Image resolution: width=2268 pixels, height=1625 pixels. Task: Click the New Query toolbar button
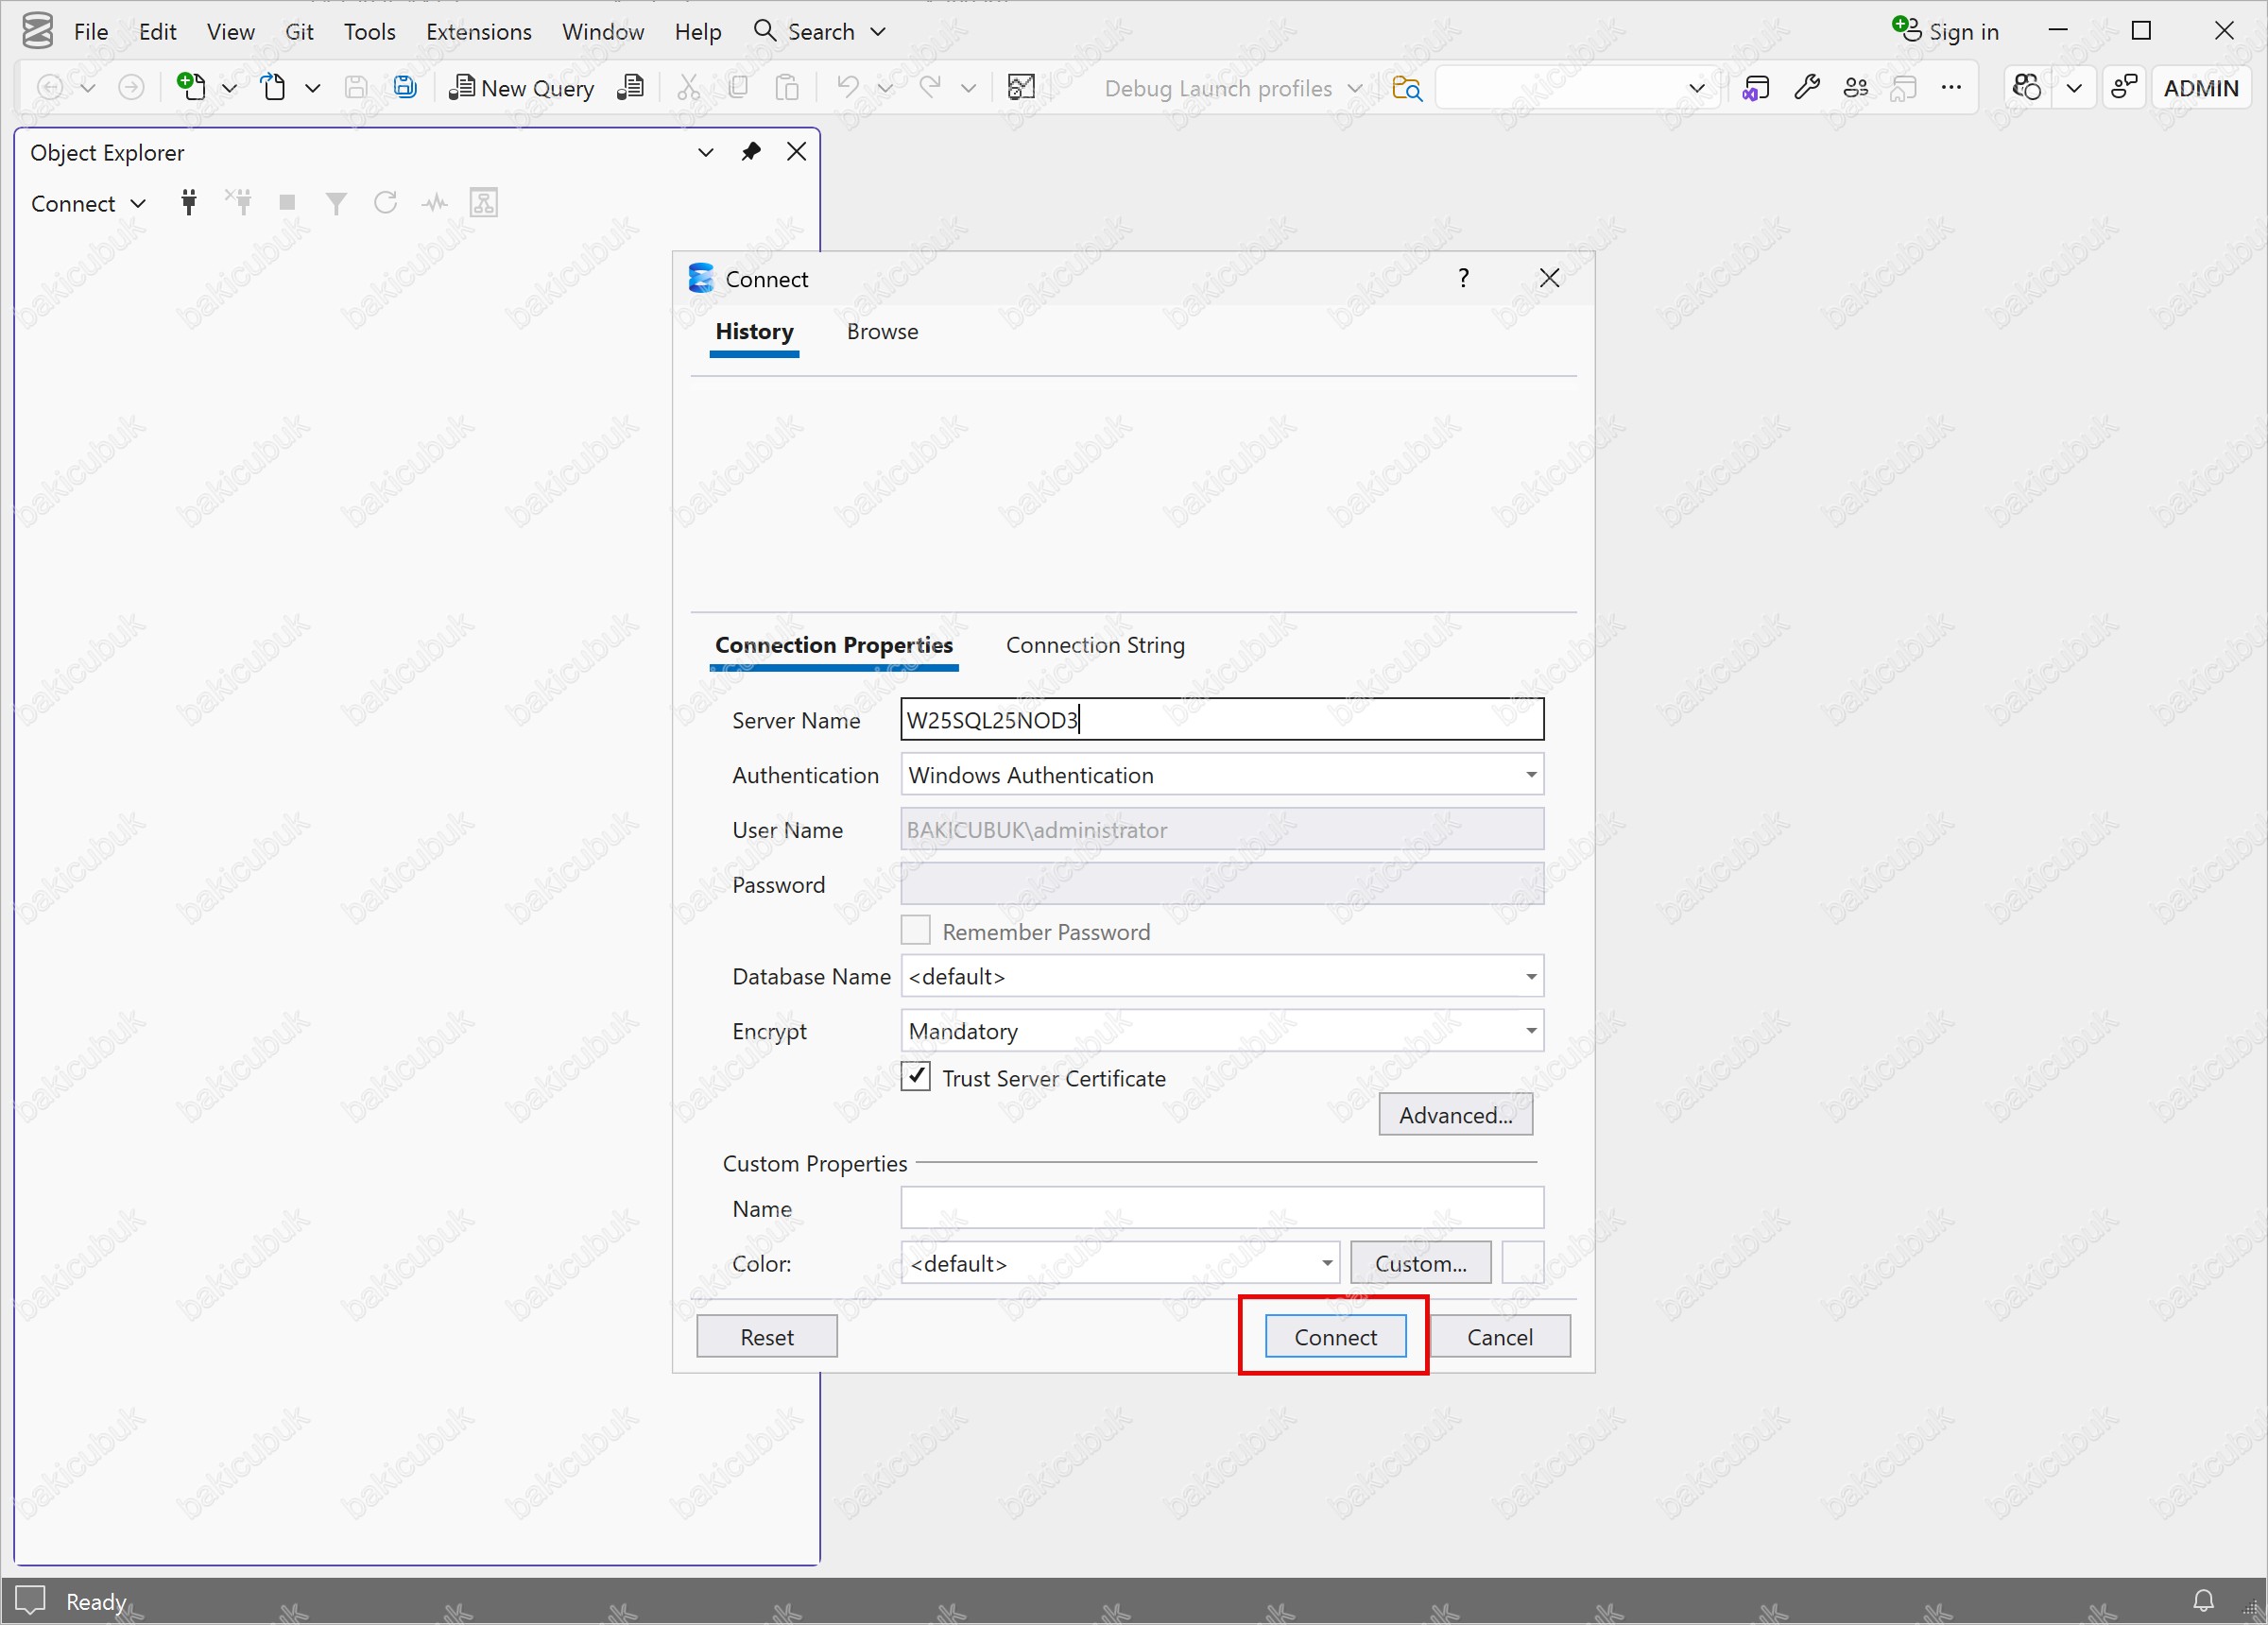522,88
